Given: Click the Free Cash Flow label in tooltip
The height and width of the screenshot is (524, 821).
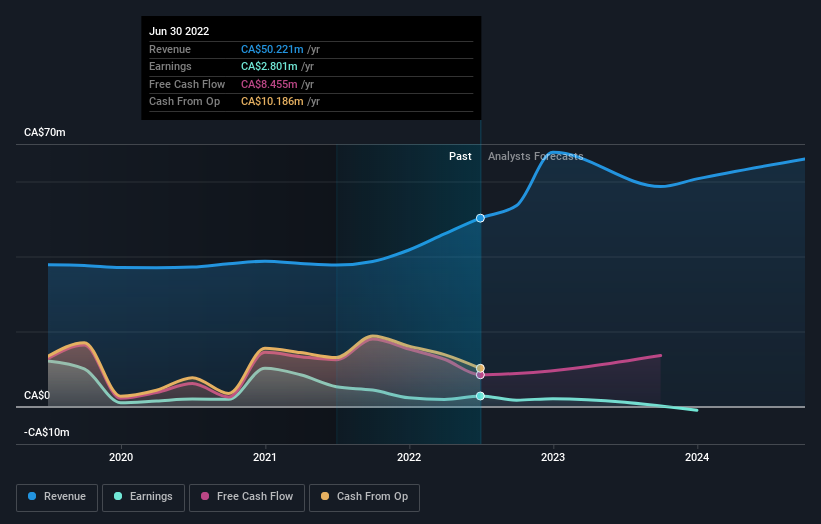Looking at the screenshot, I should (x=187, y=84).
